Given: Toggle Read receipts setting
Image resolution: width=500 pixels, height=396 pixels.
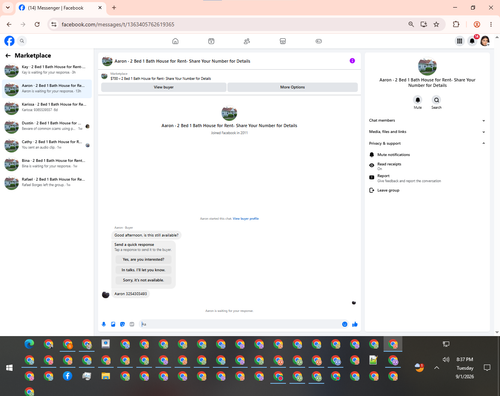Looking at the screenshot, I should [x=427, y=166].
